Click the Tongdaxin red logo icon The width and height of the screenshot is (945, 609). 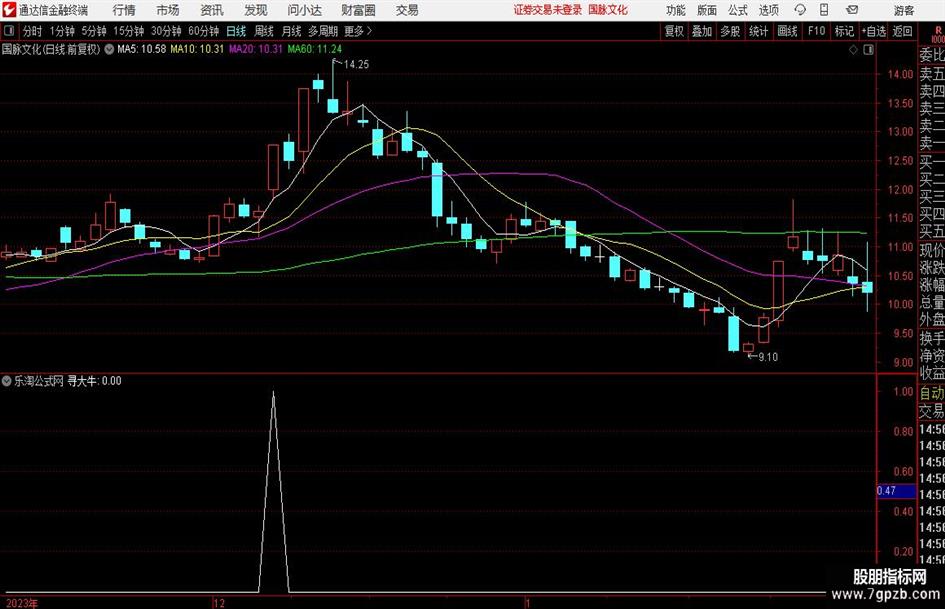pos(9,10)
